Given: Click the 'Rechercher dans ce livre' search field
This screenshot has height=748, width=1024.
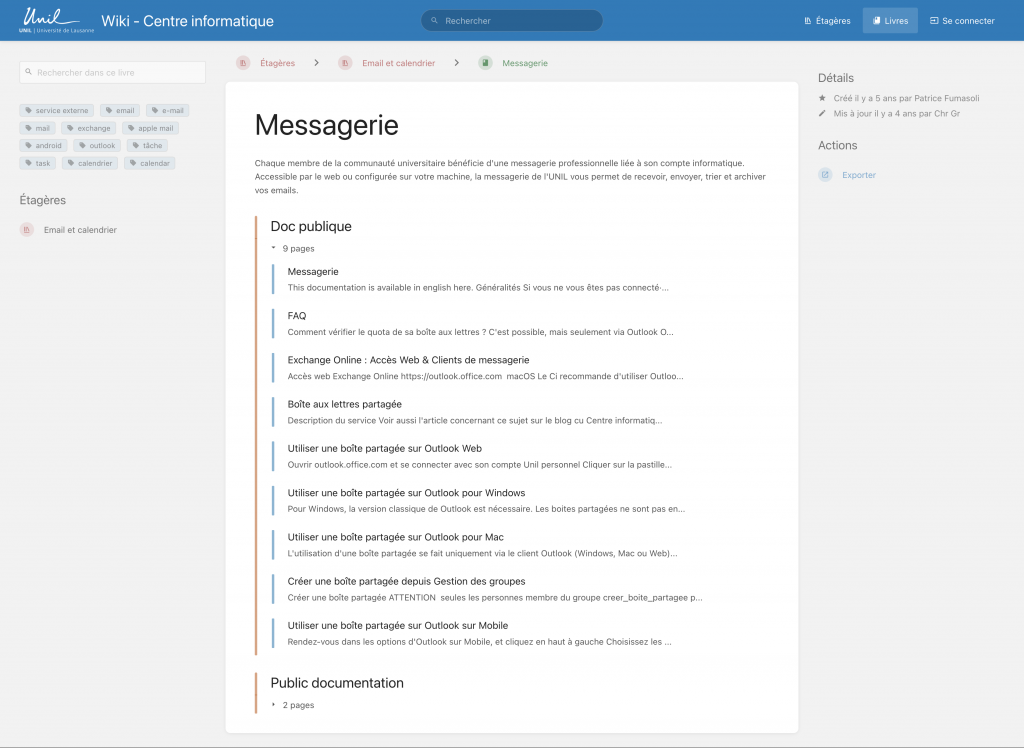Looking at the screenshot, I should point(112,72).
